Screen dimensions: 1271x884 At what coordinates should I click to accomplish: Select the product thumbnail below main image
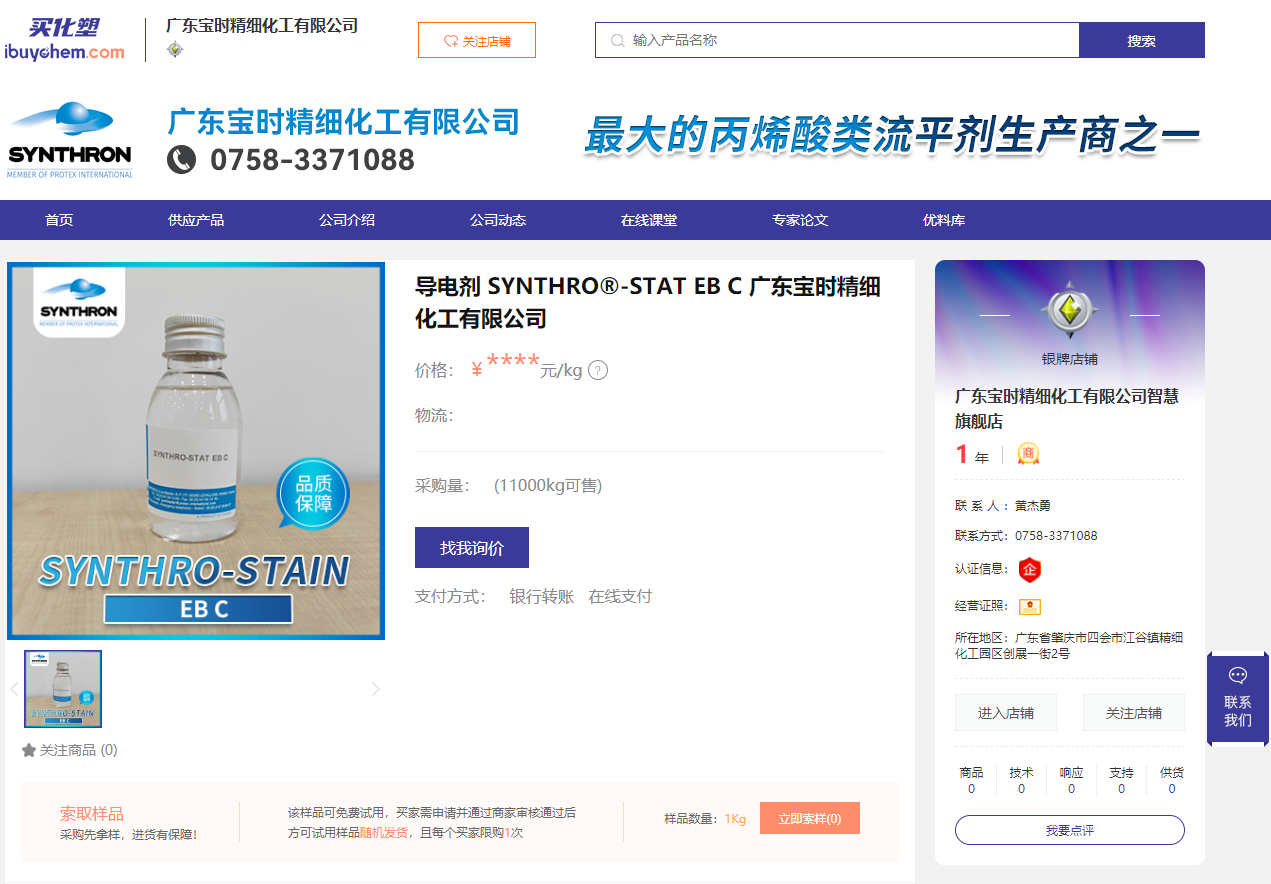pyautogui.click(x=63, y=689)
